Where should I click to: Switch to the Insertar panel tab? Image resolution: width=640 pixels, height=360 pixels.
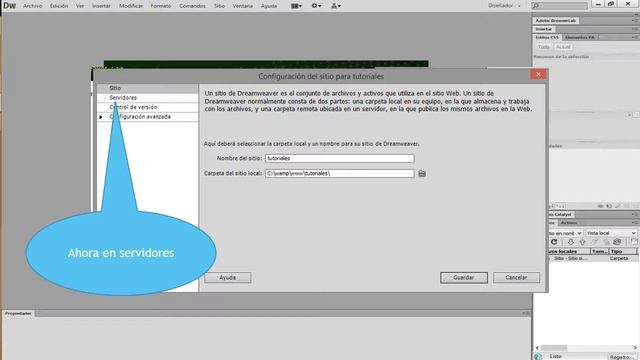tap(544, 29)
